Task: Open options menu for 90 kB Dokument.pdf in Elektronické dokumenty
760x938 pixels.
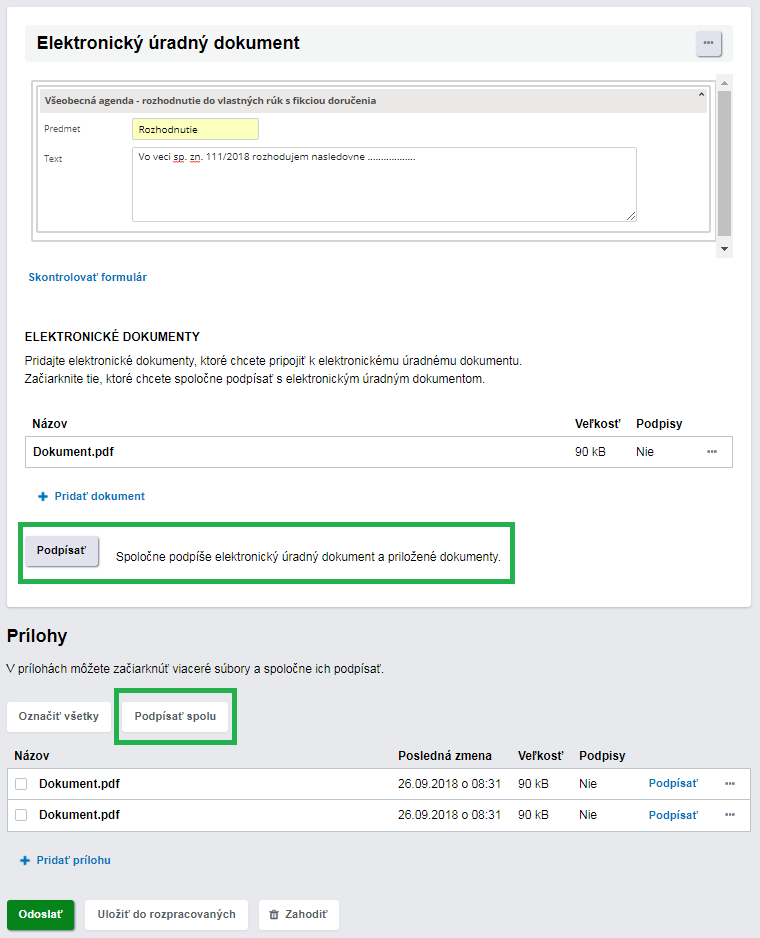Action: pyautogui.click(x=712, y=452)
